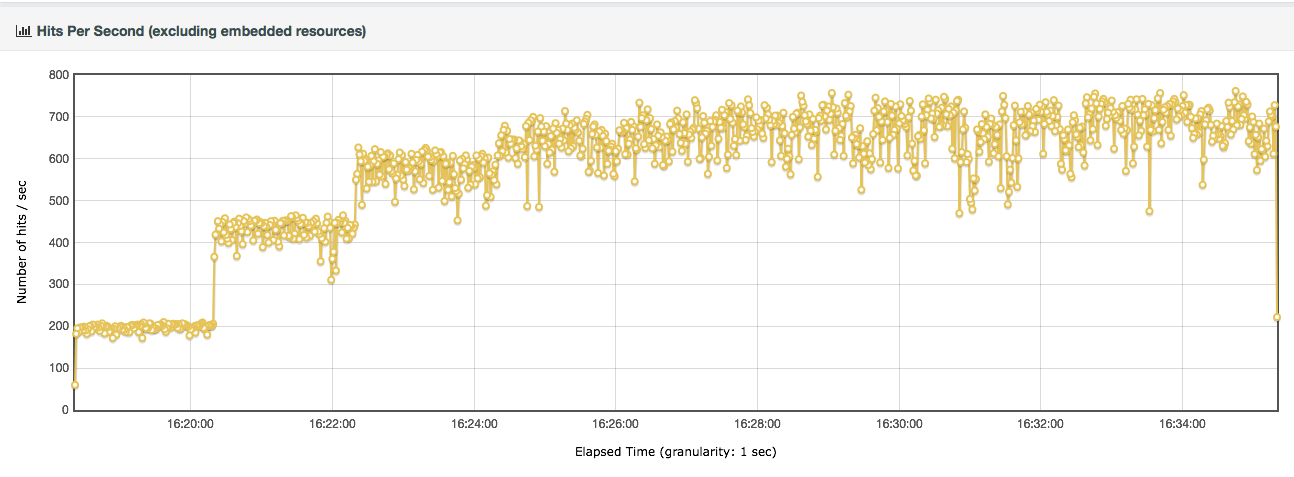Select the 16:22:00 time axis label

[x=333, y=424]
